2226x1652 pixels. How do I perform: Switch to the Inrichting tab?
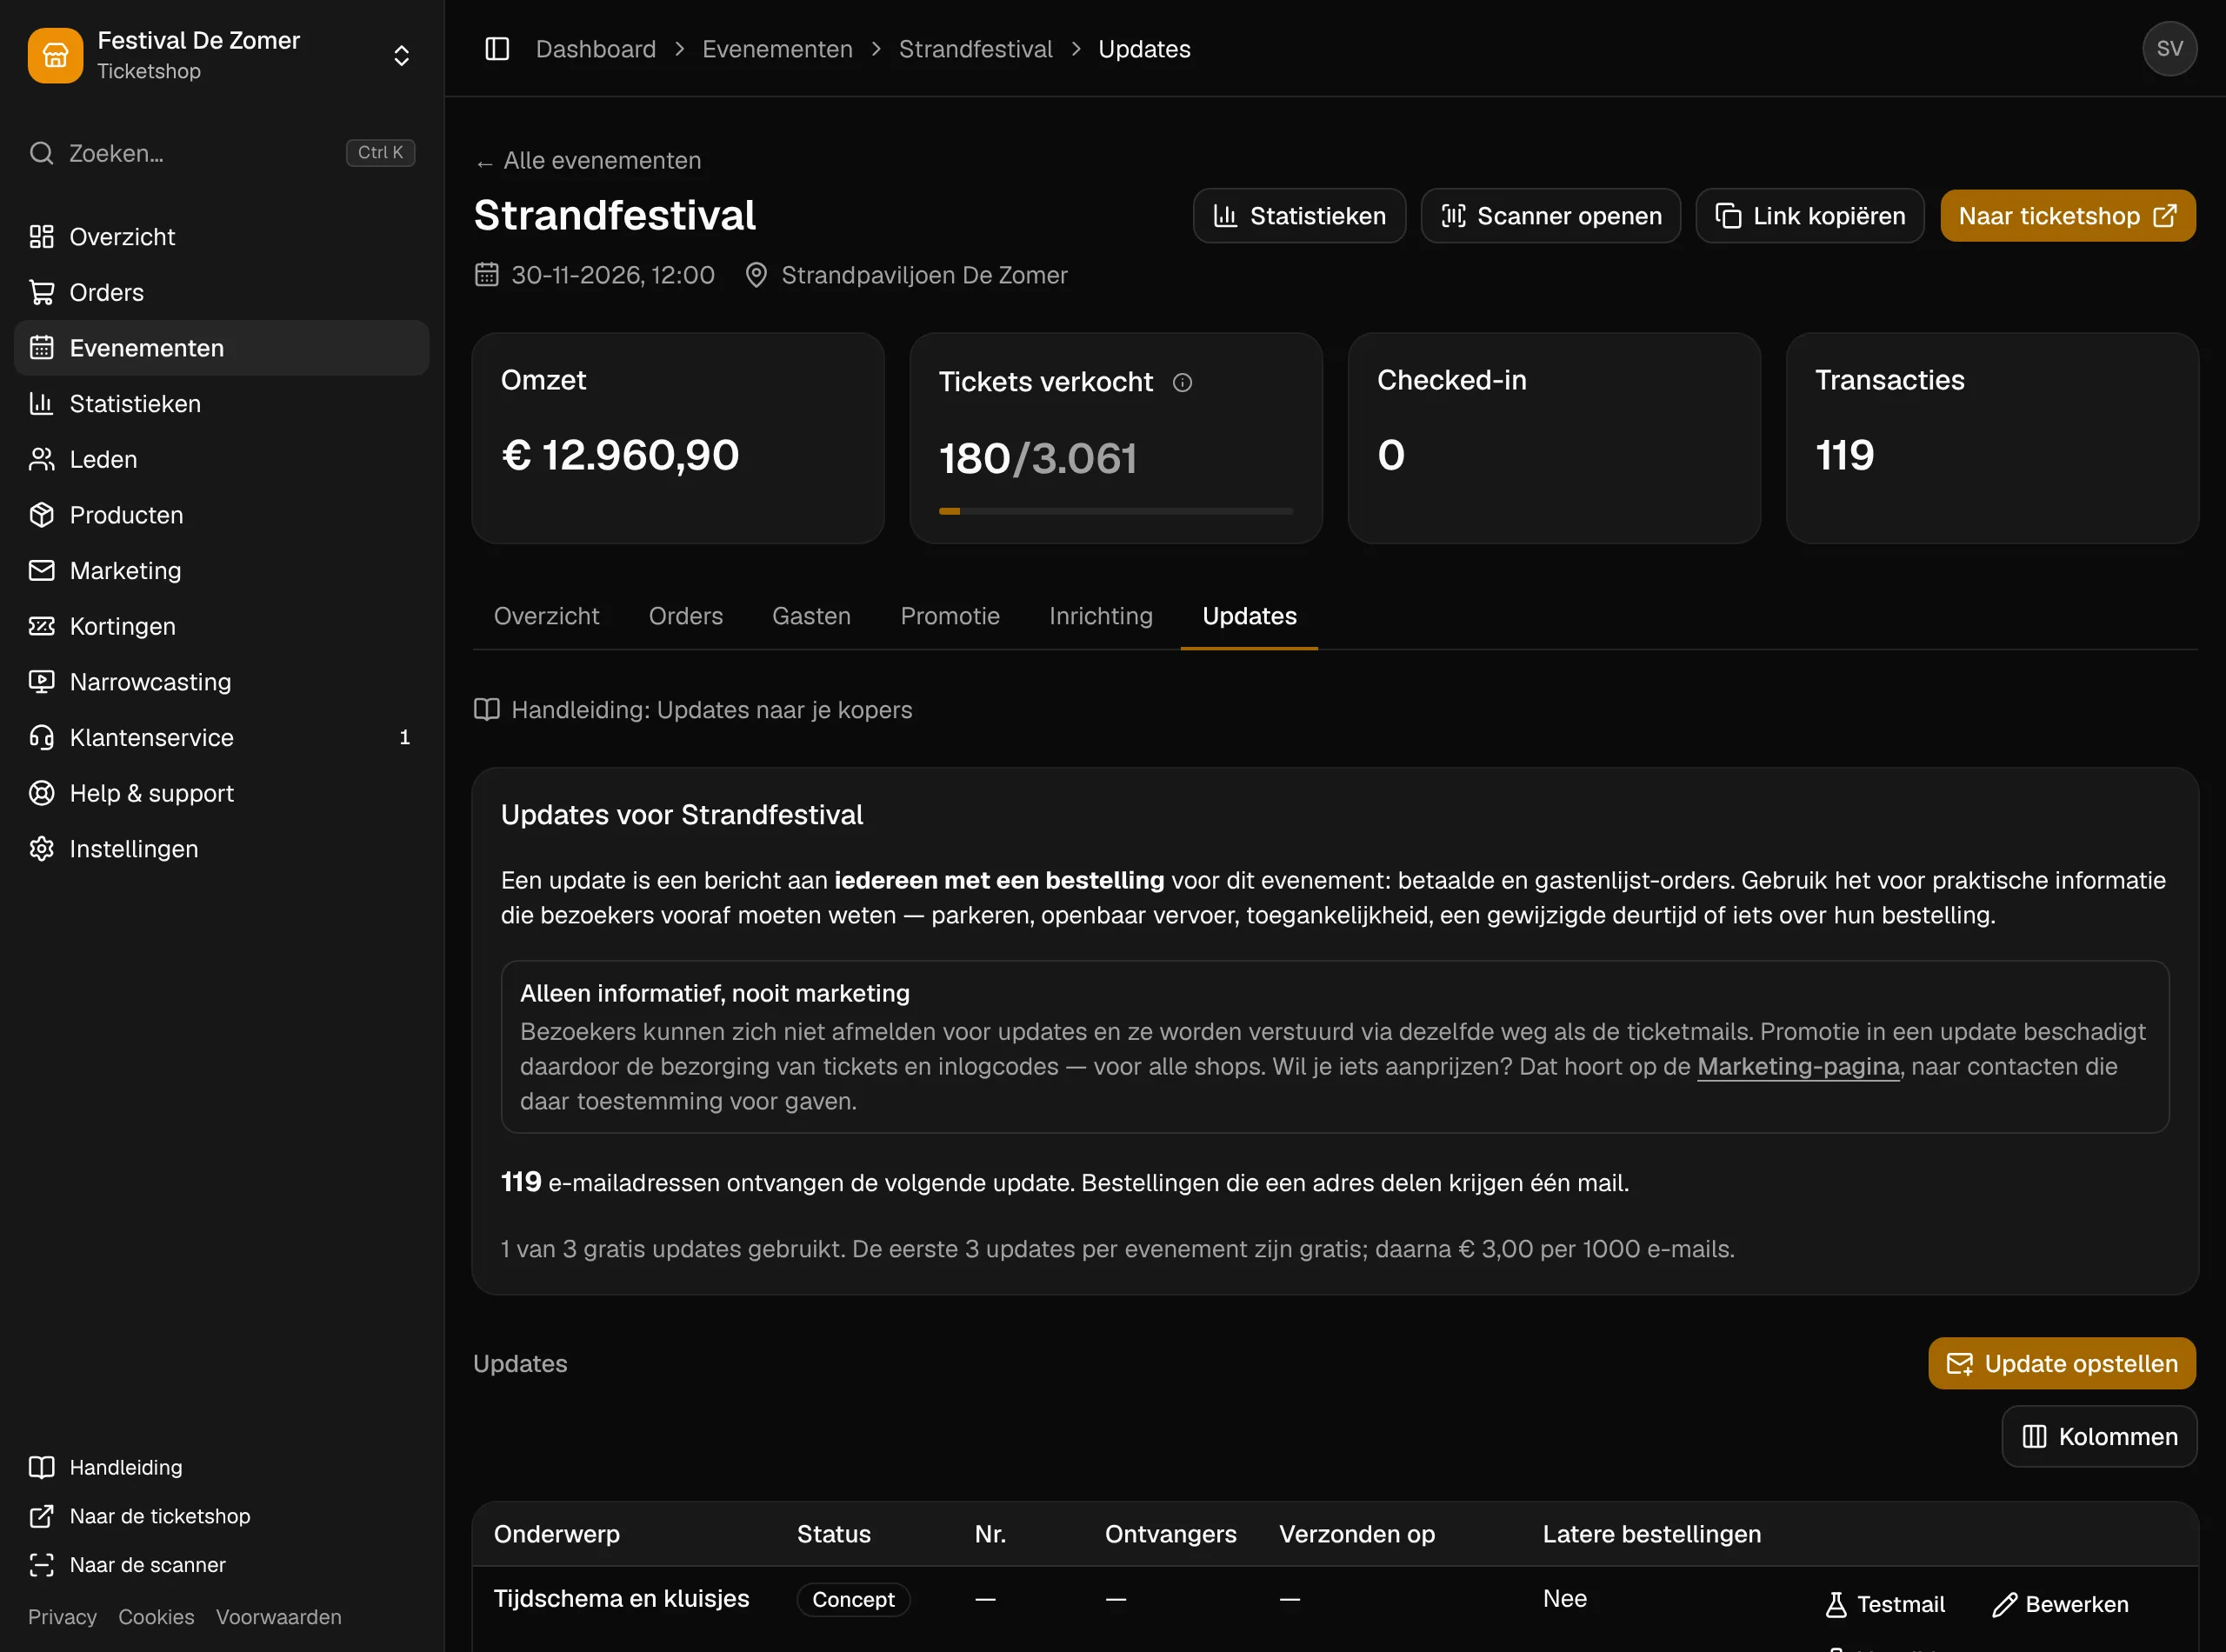click(x=1100, y=616)
